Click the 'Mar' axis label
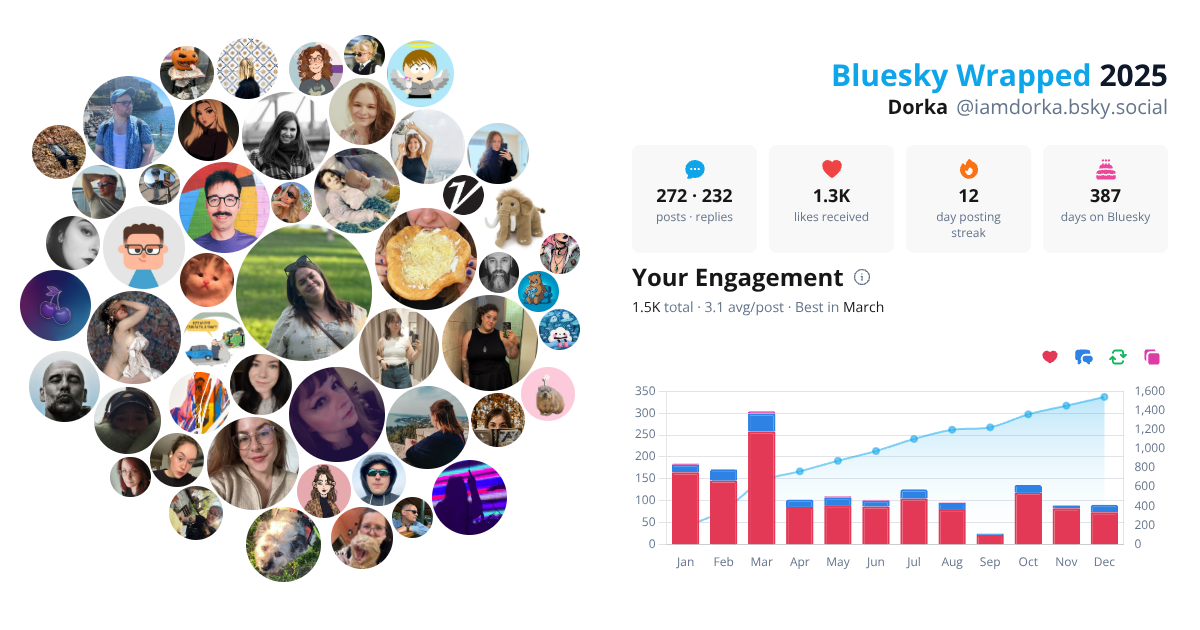Image resolution: width=1200 pixels, height=630 pixels. 761,562
